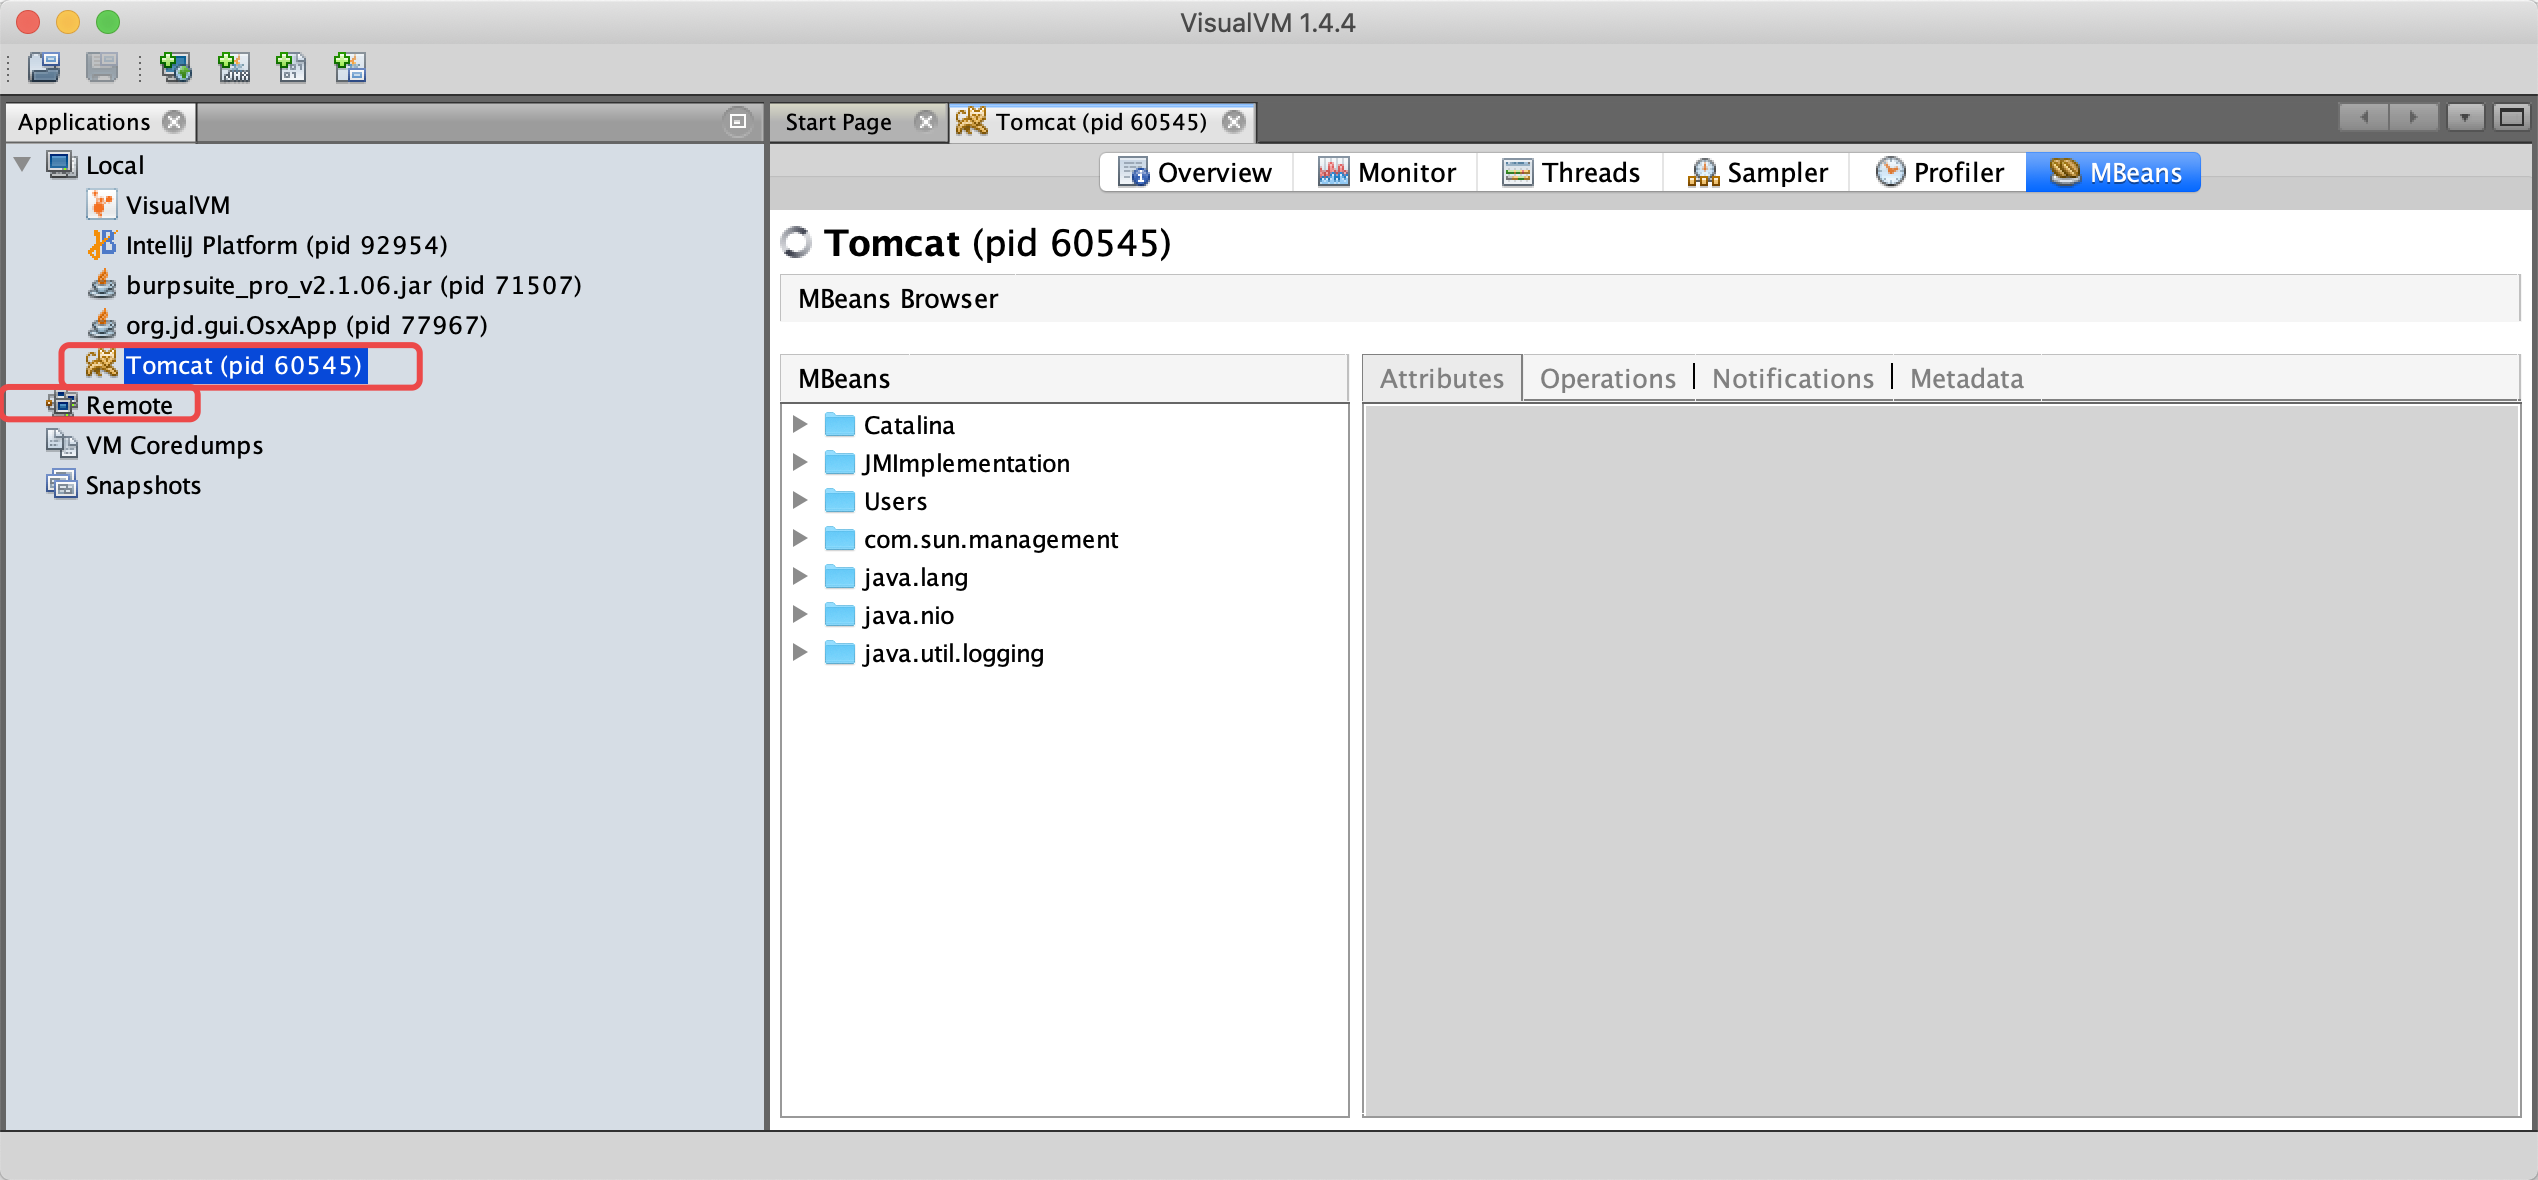Image resolution: width=2538 pixels, height=1180 pixels.
Task: Select the Remote node in Applications
Action: 129,405
